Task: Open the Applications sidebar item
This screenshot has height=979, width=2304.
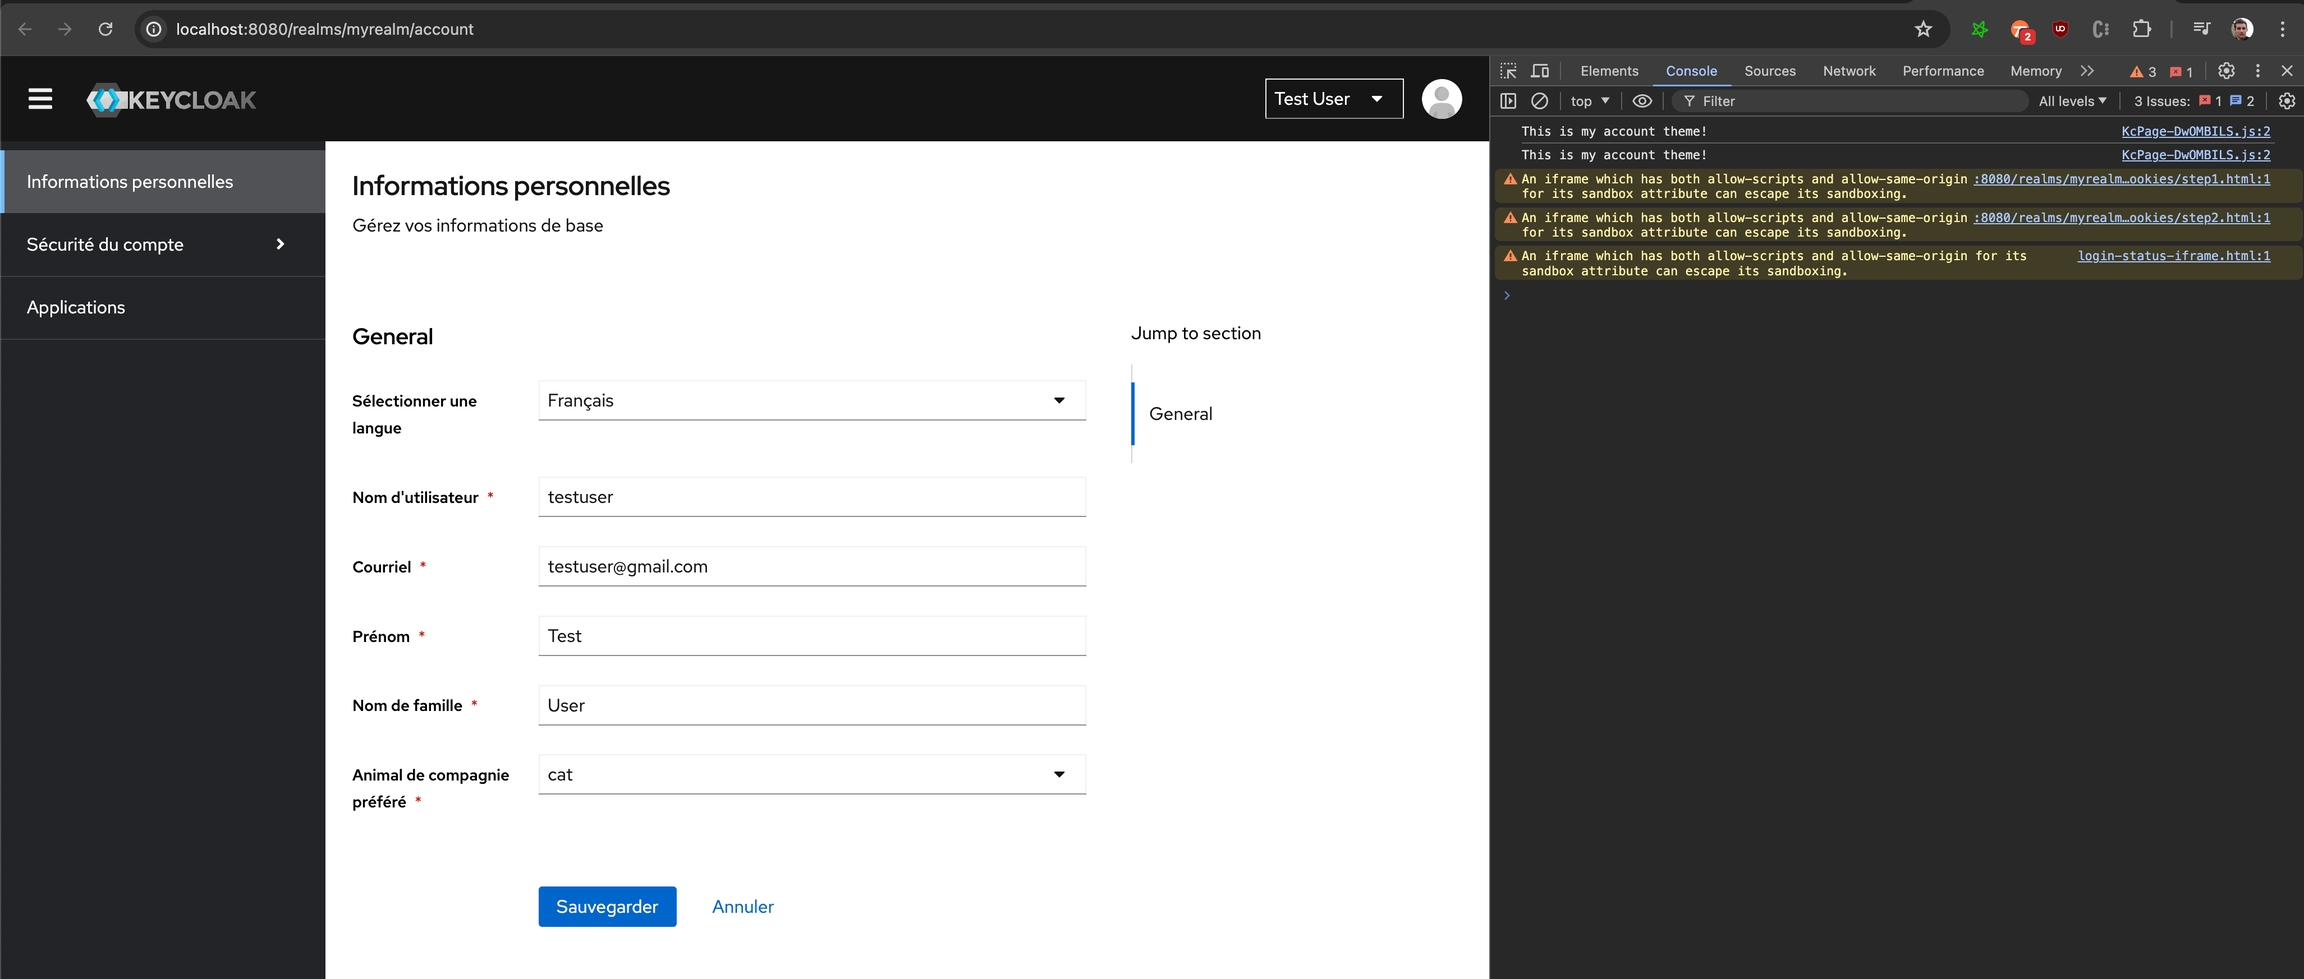Action: (x=76, y=308)
